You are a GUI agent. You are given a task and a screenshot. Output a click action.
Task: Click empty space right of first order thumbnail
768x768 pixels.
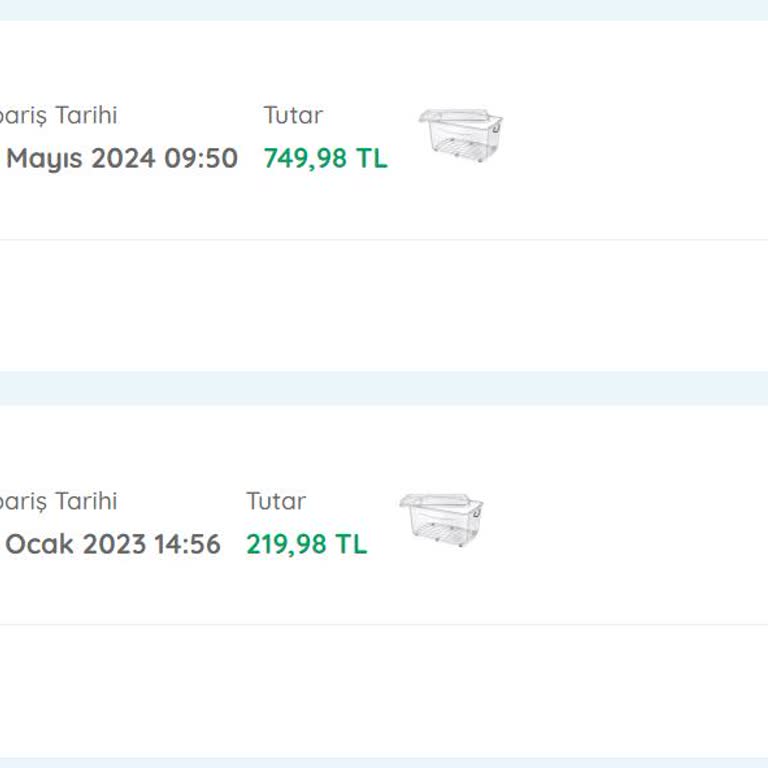coord(640,135)
